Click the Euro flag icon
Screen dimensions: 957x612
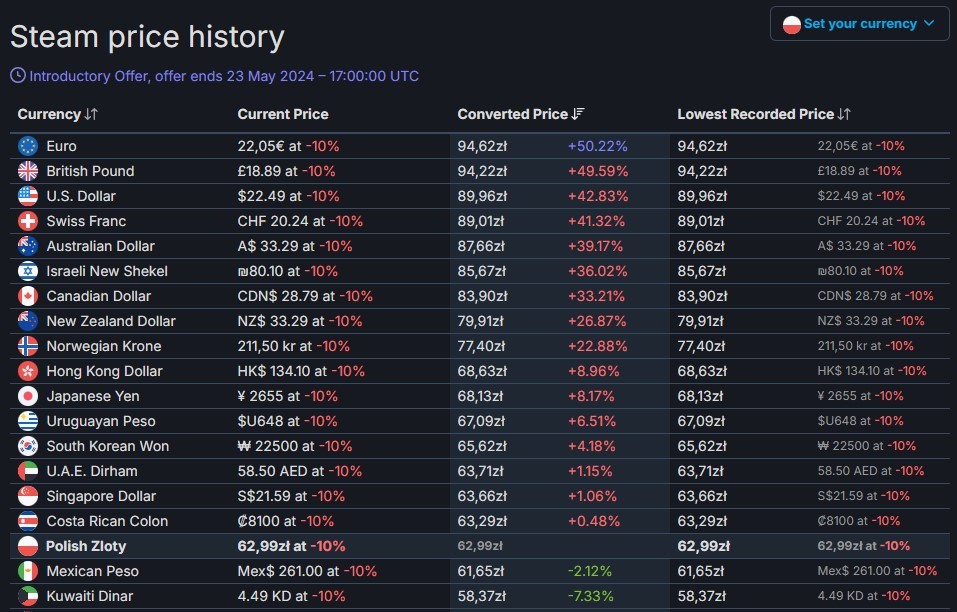[27, 146]
